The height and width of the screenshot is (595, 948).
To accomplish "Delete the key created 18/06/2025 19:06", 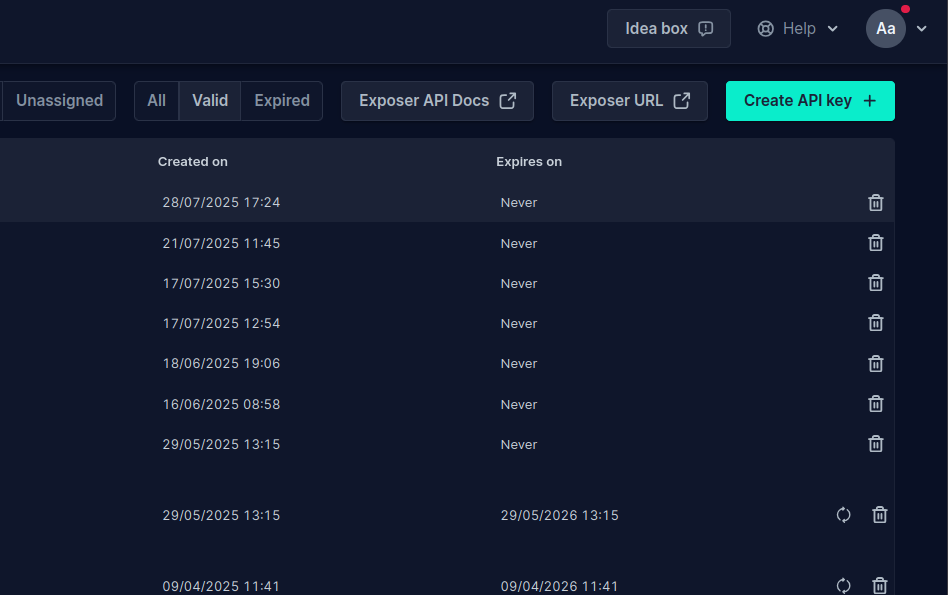I will point(875,363).
